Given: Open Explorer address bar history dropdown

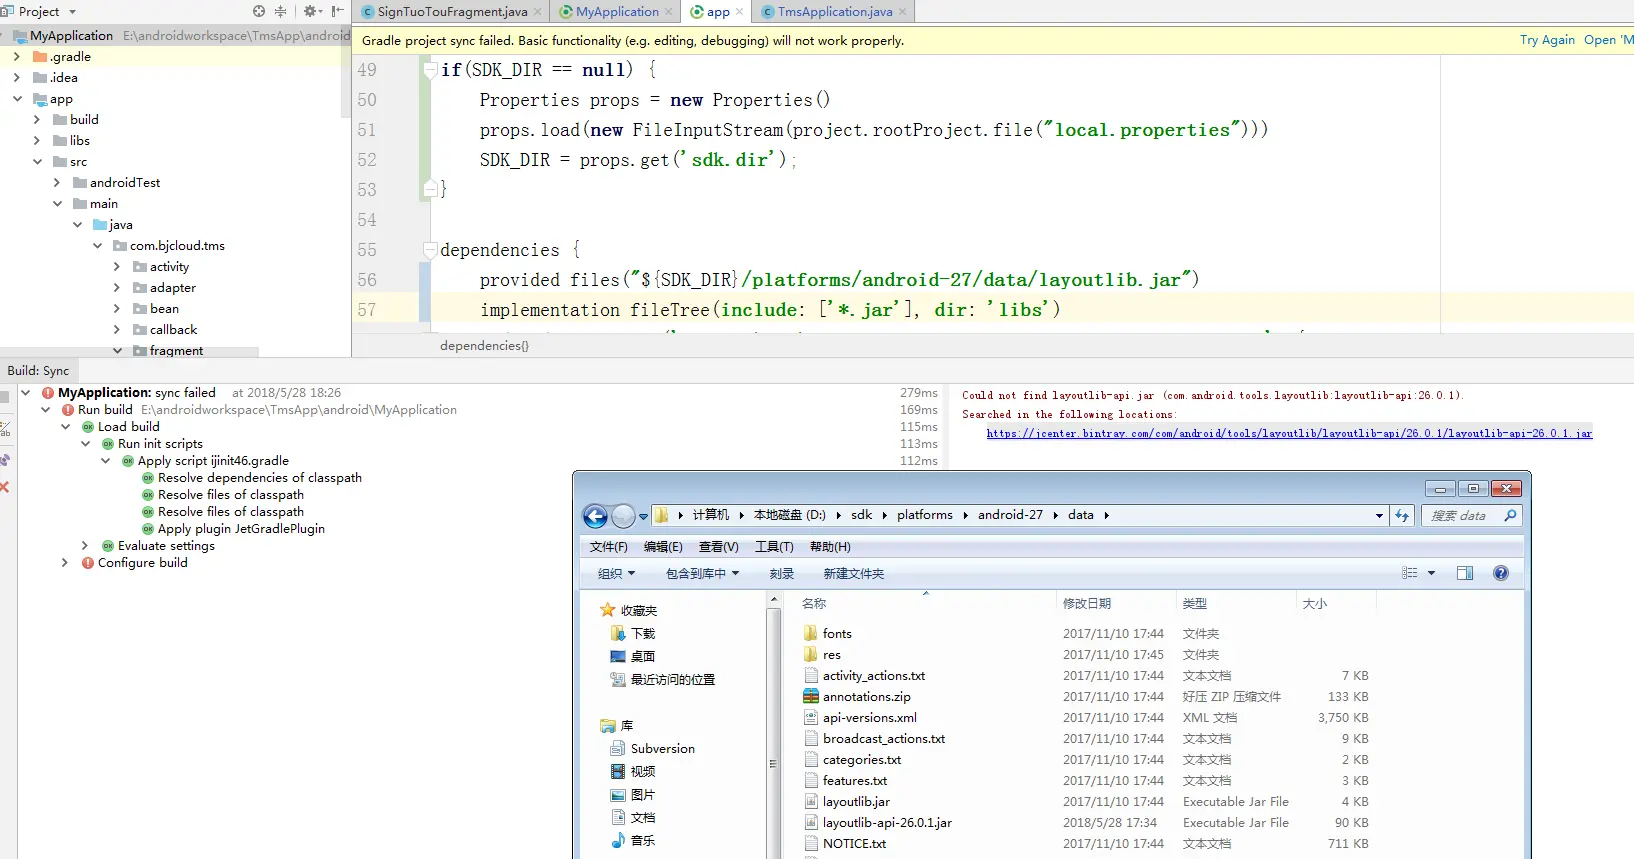Looking at the screenshot, I should click(1379, 515).
